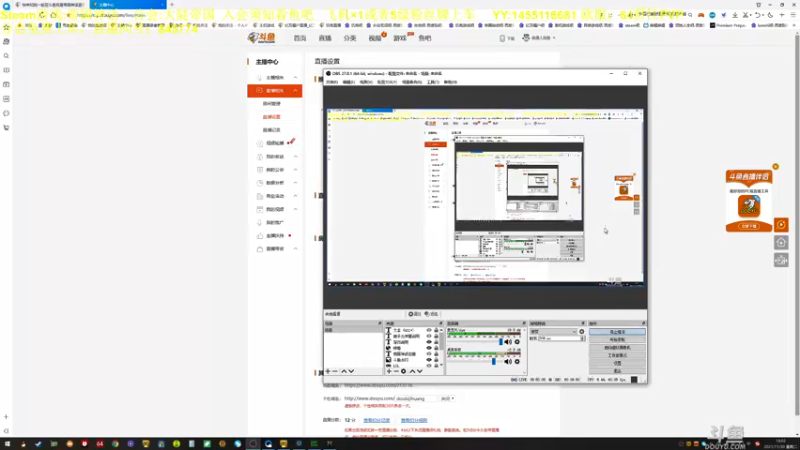Move the selected source up
800x450 pixels.
click(x=412, y=371)
